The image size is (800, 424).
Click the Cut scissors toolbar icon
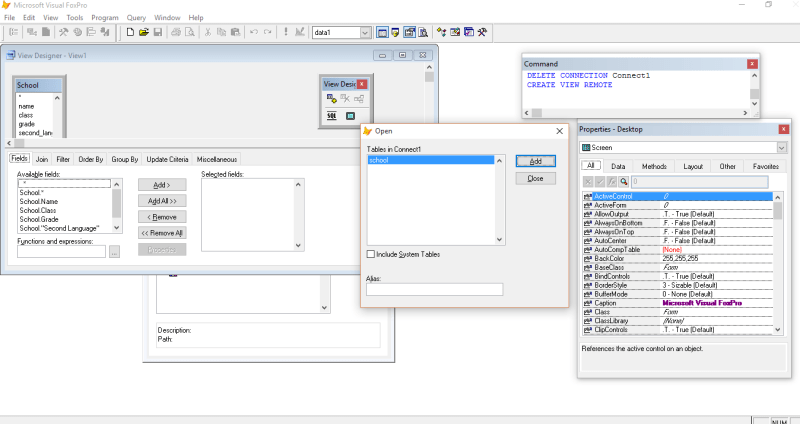208,32
